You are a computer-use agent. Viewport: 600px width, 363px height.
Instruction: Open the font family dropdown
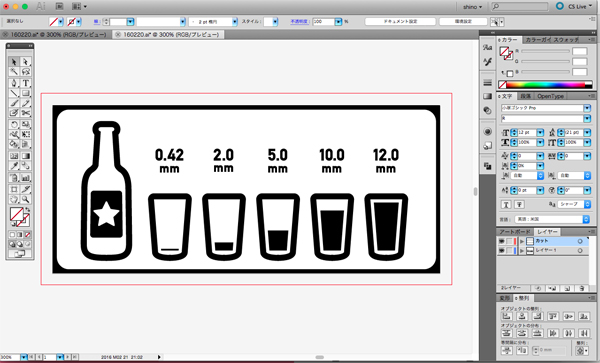(x=587, y=108)
